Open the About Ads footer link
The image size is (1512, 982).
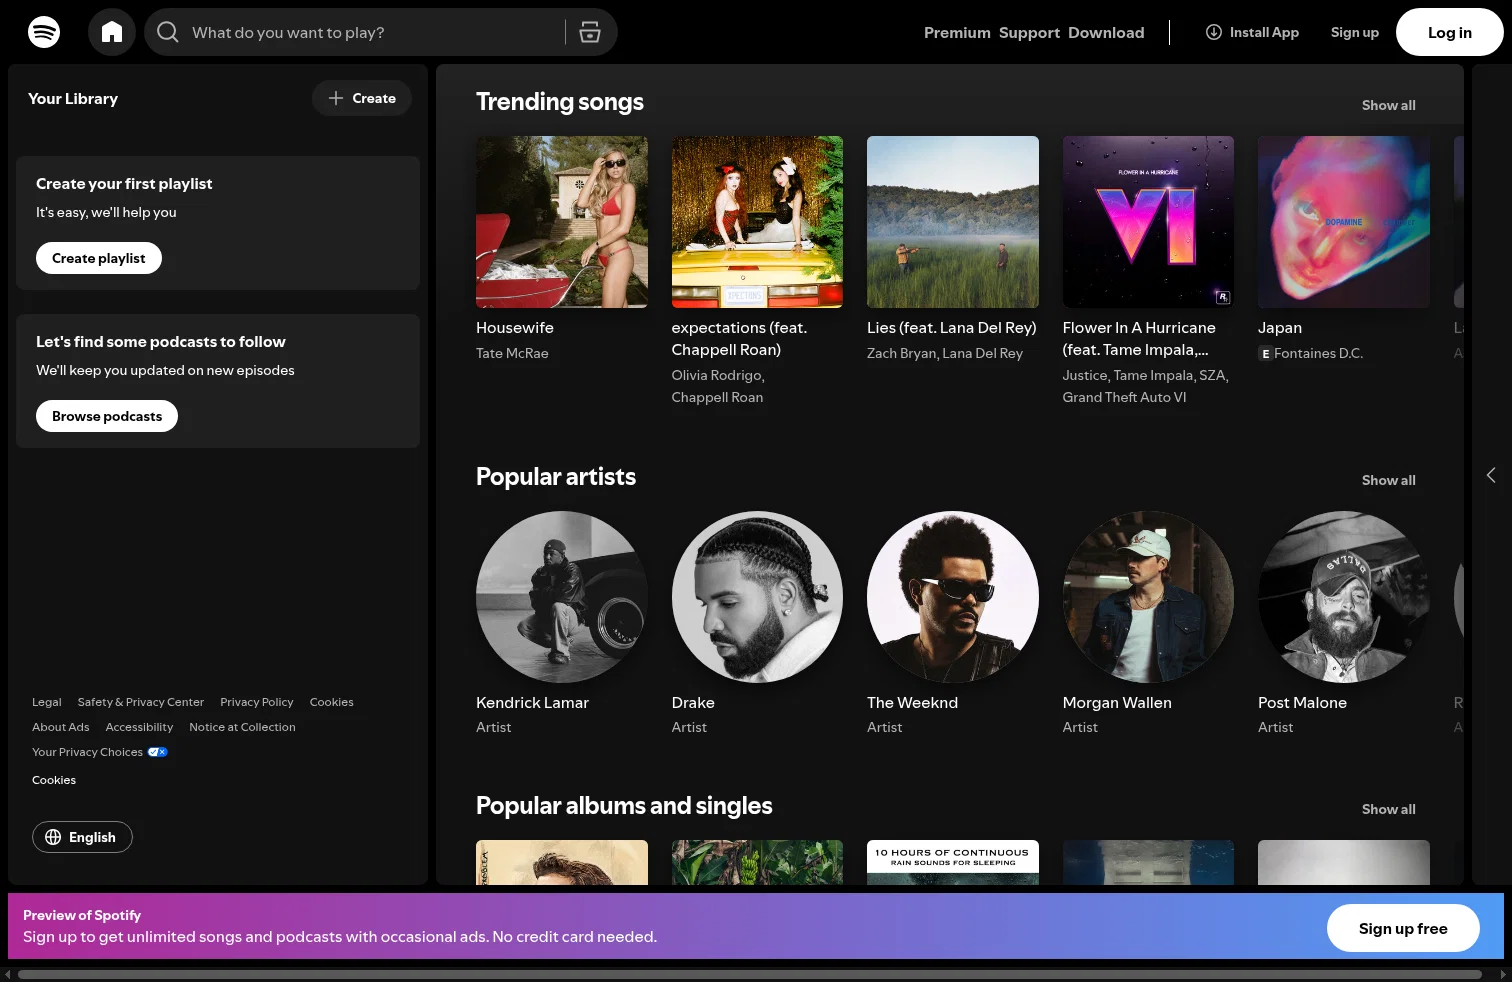click(x=61, y=727)
